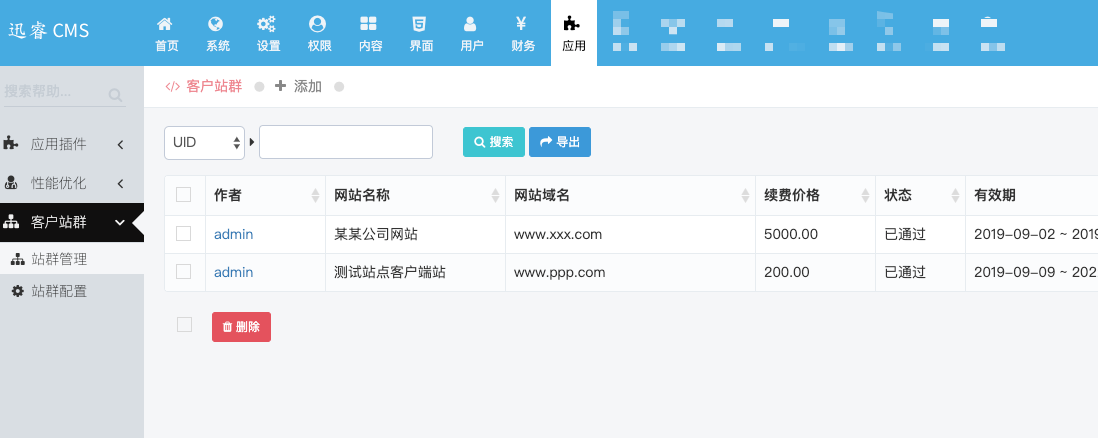Click the red 删除 delete button
The height and width of the screenshot is (438, 1098).
pos(241,327)
